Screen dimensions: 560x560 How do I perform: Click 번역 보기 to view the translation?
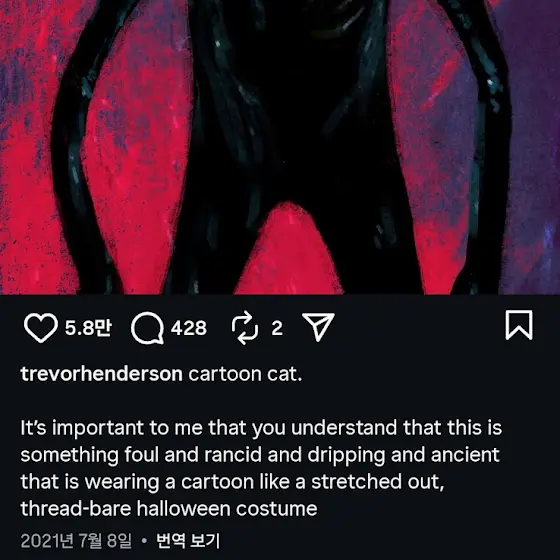click(x=188, y=541)
